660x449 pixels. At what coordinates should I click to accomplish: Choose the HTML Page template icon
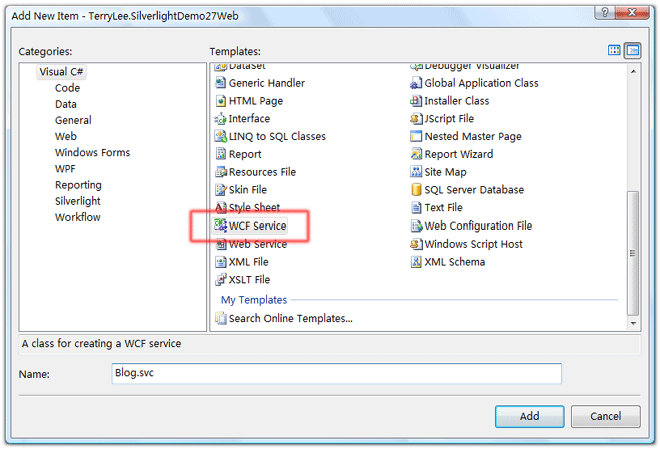[221, 101]
